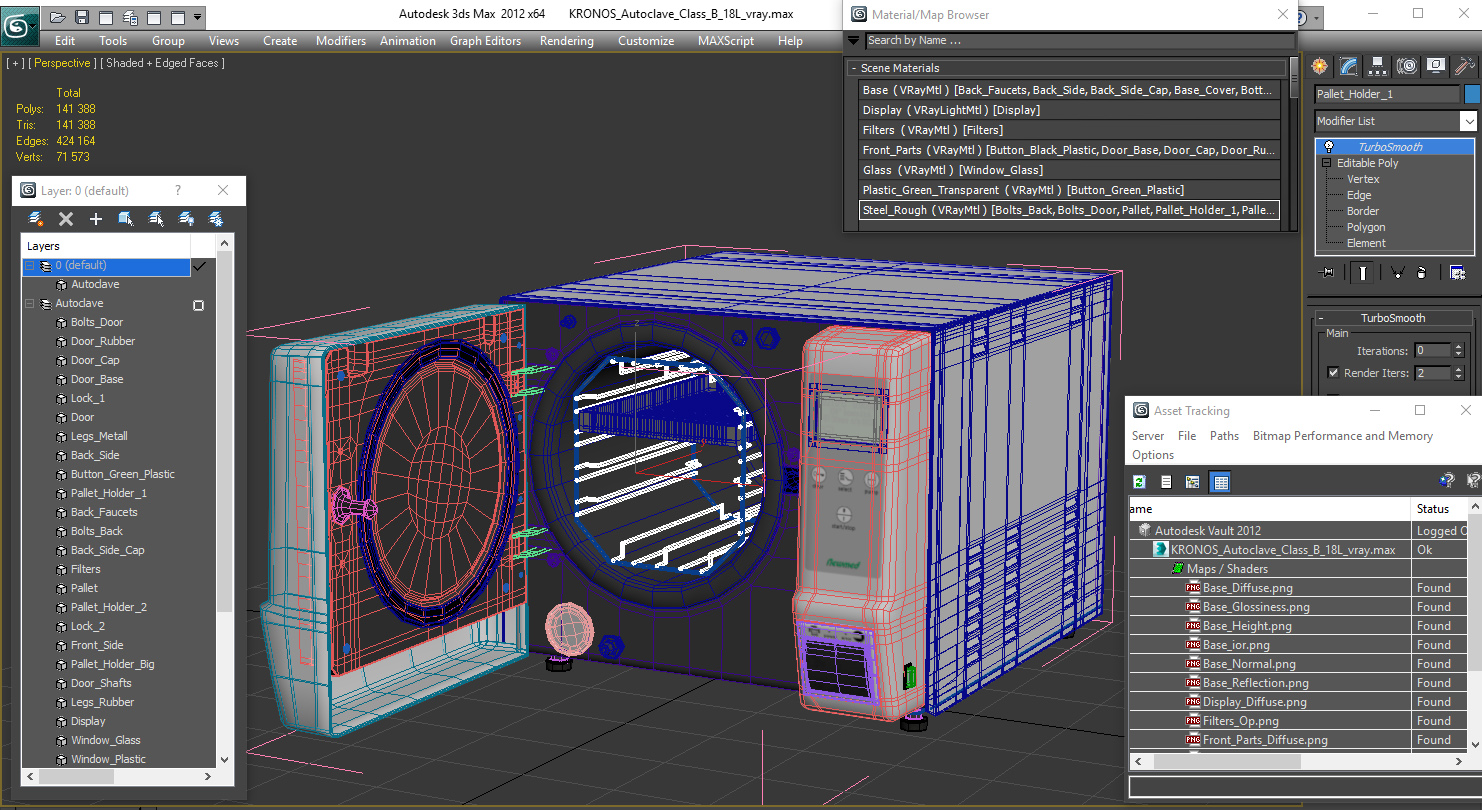Click the Pin Stack icon below modifier stack

click(x=1328, y=272)
